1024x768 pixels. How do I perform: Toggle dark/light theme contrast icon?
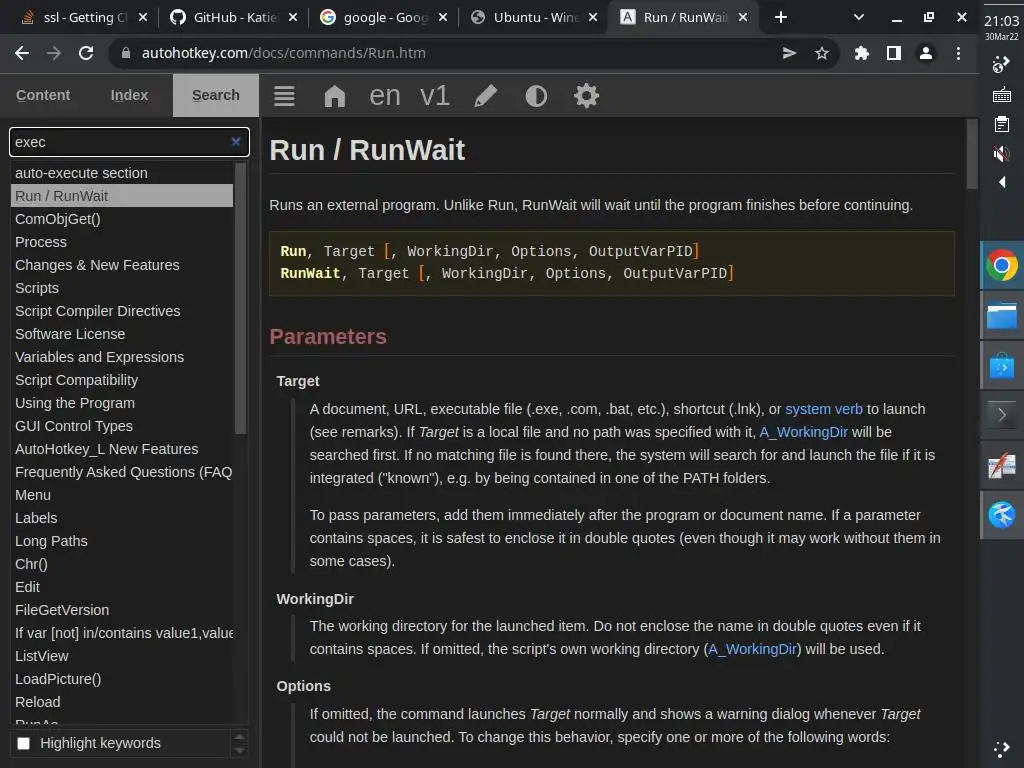536,96
